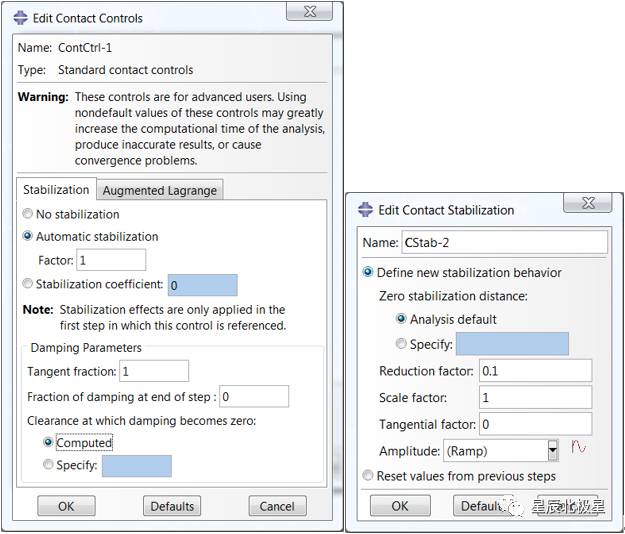Click OK in Edit Contact Stabilization
625x534 pixels.
click(x=400, y=506)
